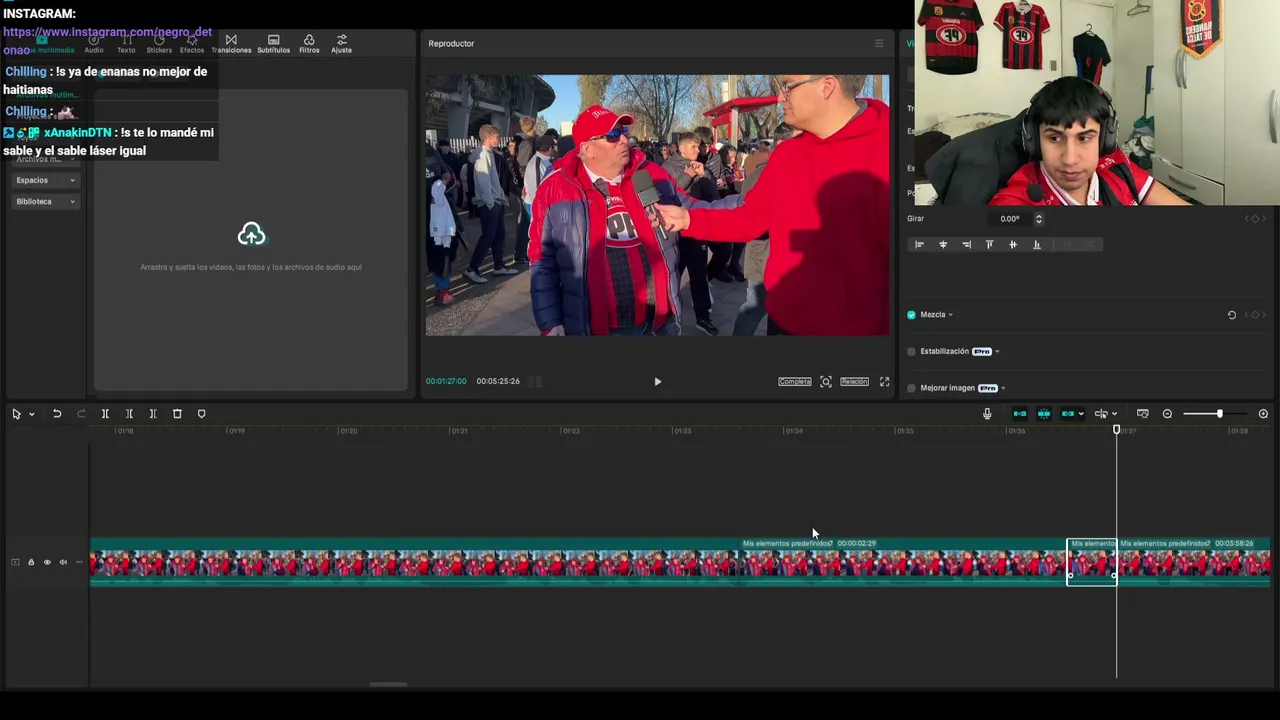Lock the main video track

tap(31, 562)
